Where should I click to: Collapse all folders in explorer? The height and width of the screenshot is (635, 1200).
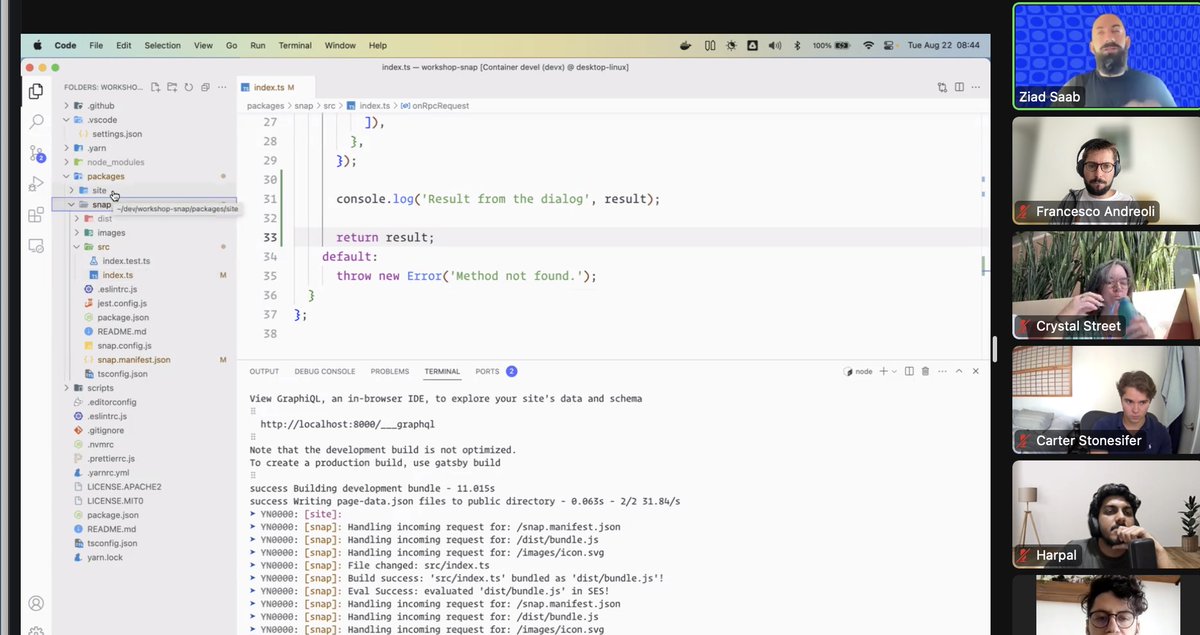pyautogui.click(x=205, y=87)
